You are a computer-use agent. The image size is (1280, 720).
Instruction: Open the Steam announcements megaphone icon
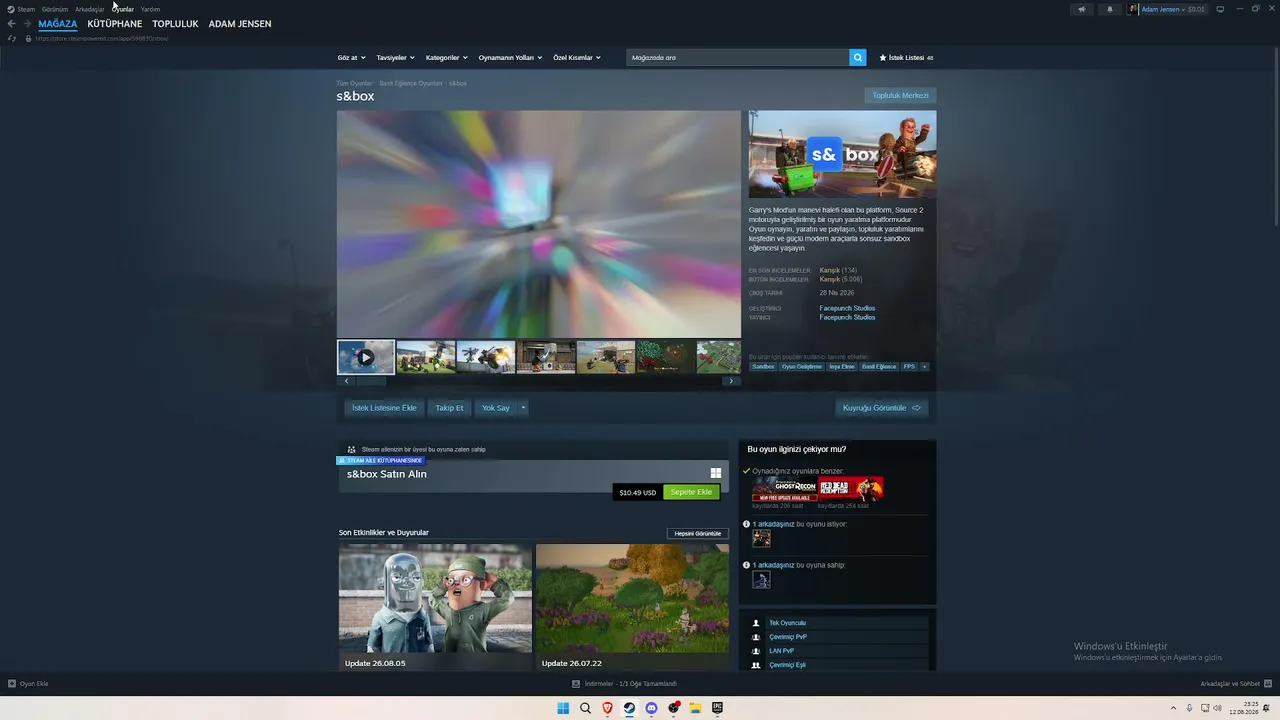tap(1081, 9)
